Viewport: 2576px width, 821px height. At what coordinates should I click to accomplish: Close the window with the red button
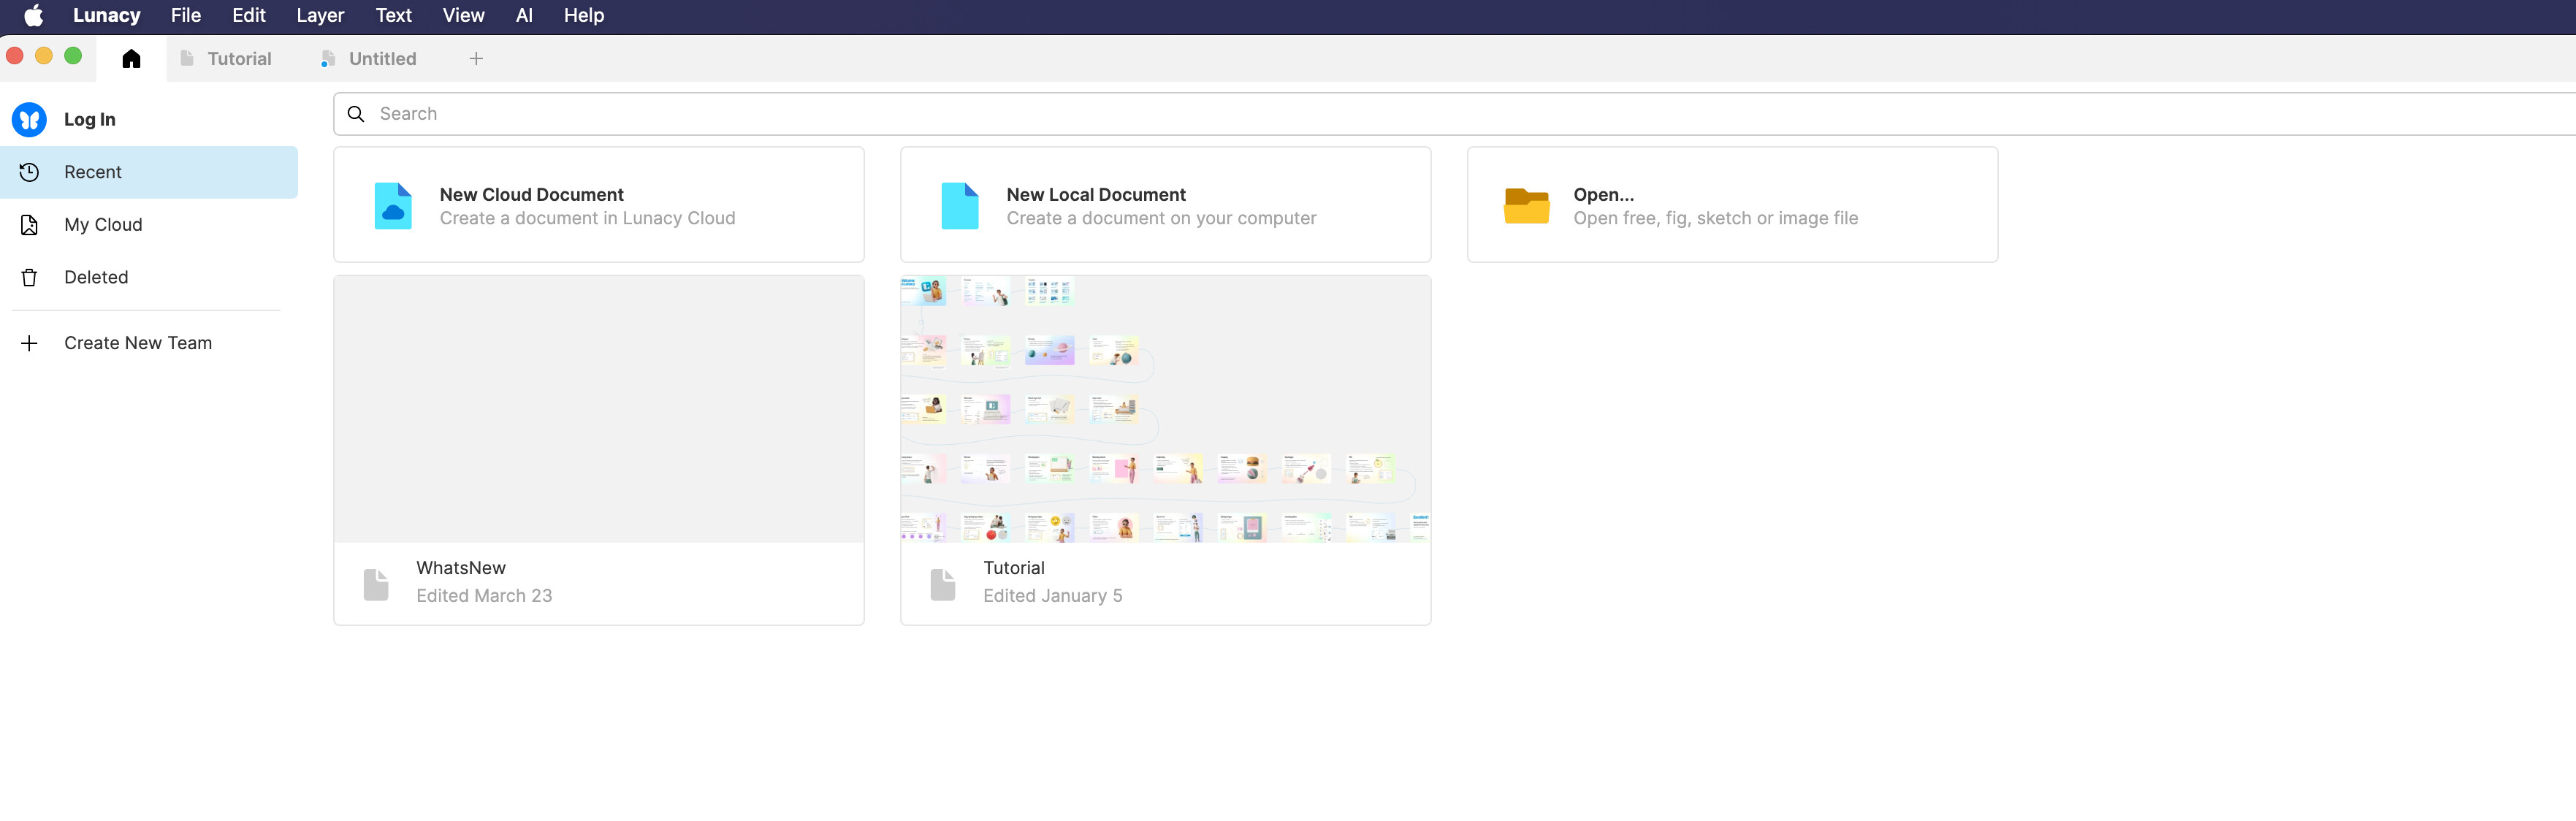coord(15,56)
